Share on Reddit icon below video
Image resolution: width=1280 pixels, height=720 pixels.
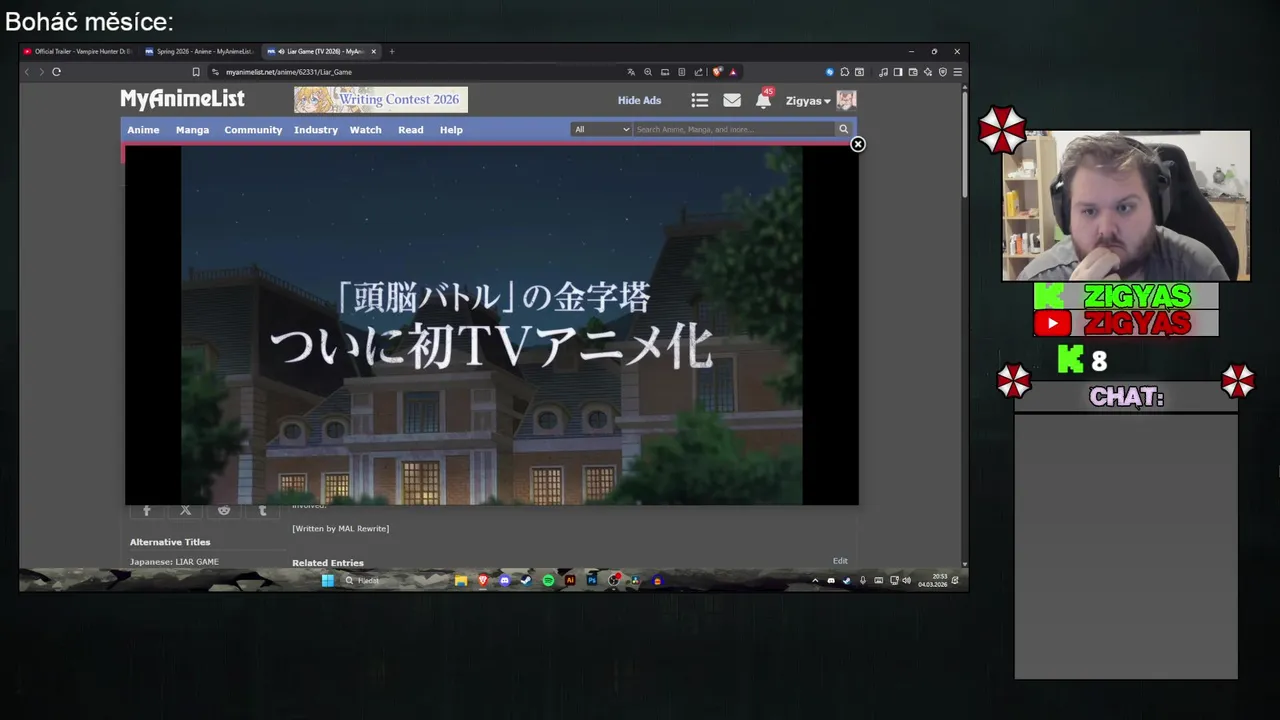(224, 510)
